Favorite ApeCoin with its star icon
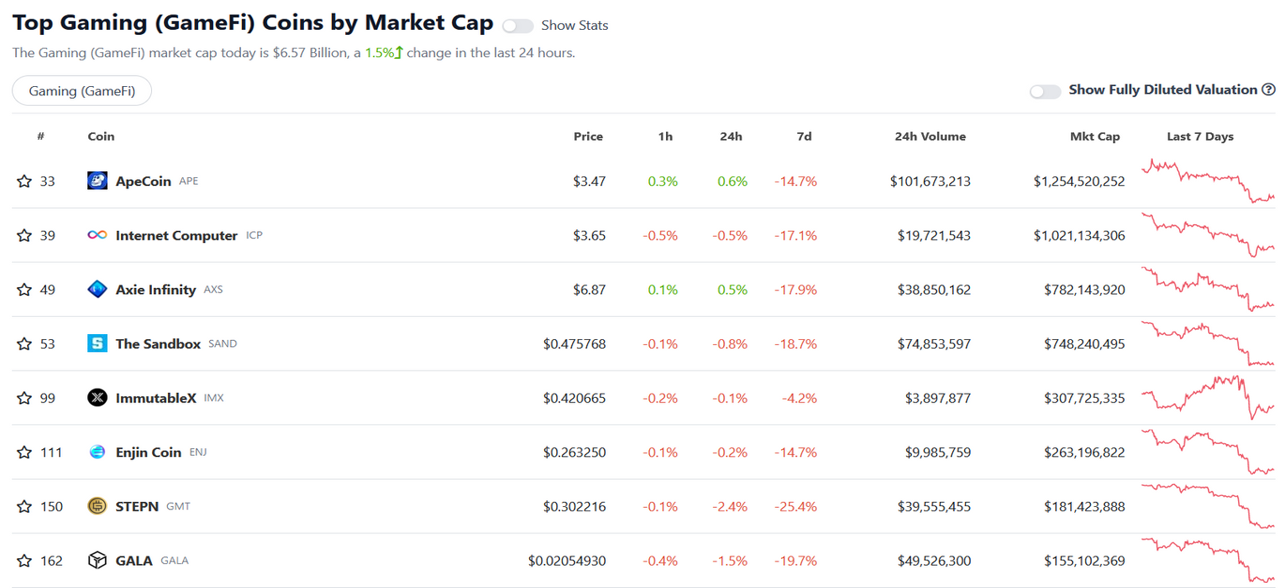Image resolution: width=1285 pixels, height=588 pixels. coord(24,181)
